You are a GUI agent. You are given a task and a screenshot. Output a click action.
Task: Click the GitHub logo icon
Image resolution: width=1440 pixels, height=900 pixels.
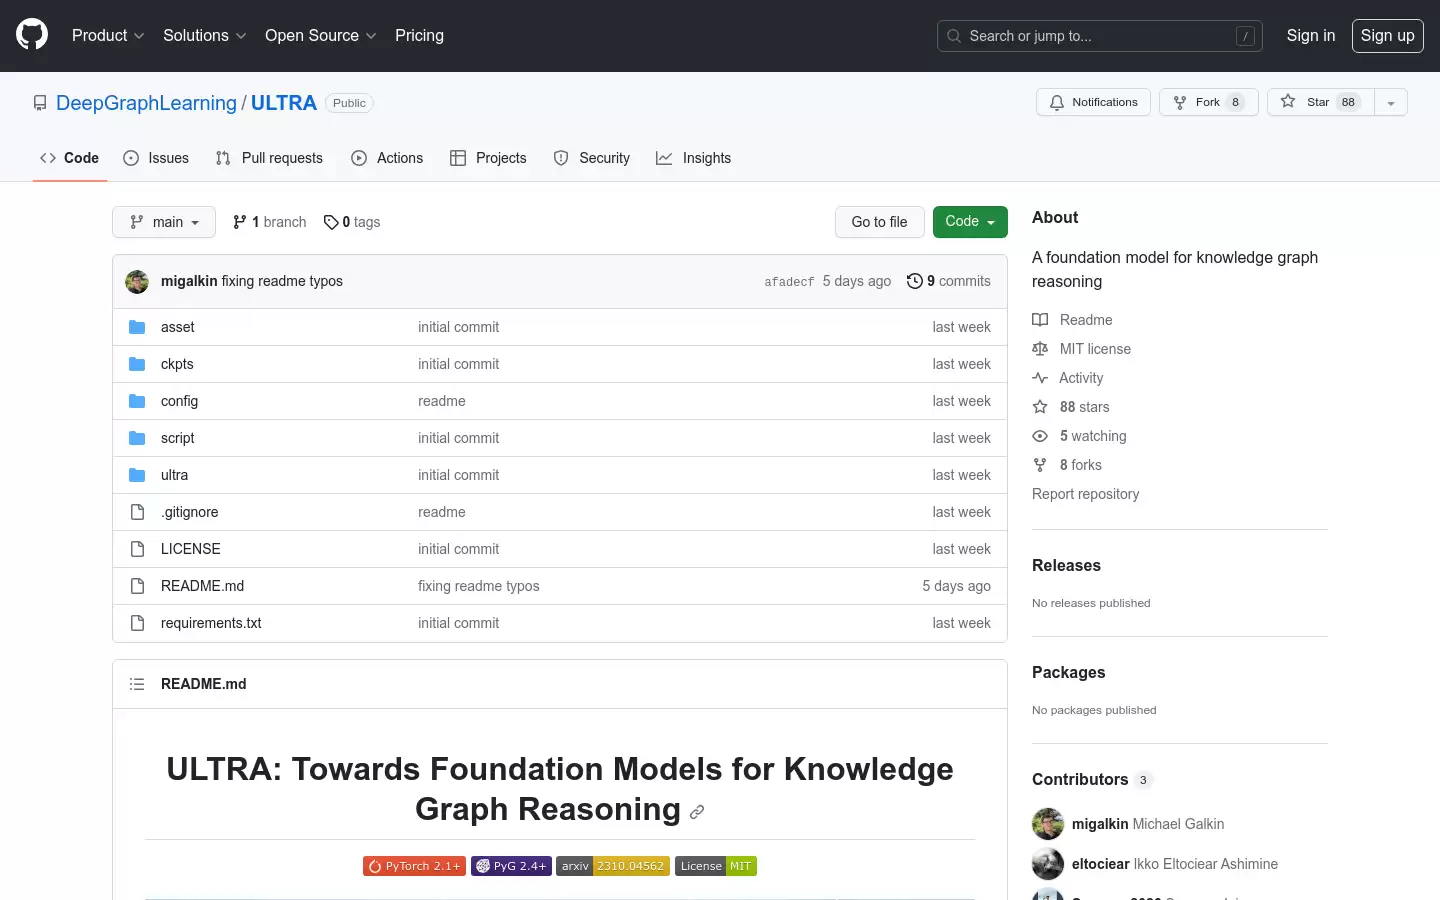point(32,35)
